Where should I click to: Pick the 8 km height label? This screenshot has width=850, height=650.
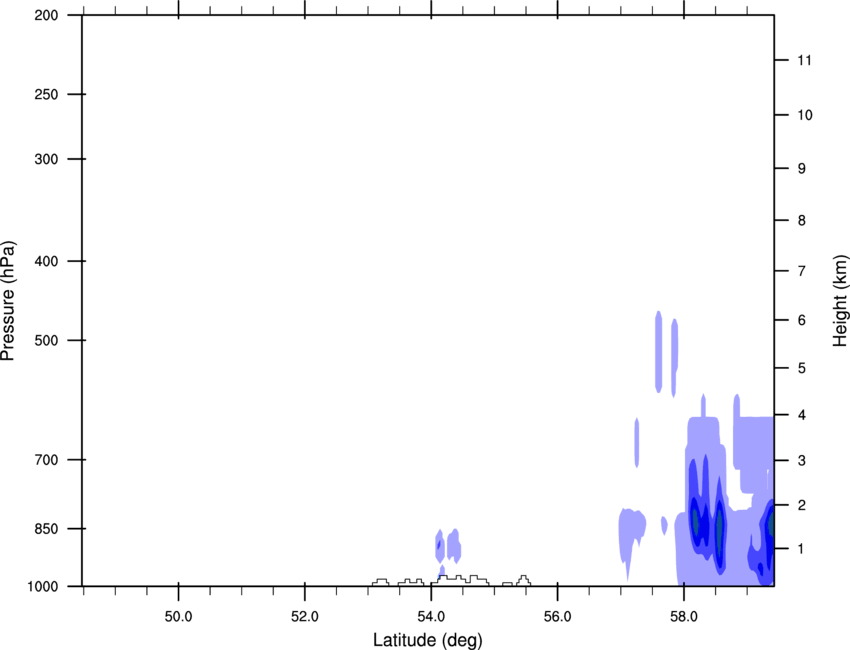tap(802, 221)
